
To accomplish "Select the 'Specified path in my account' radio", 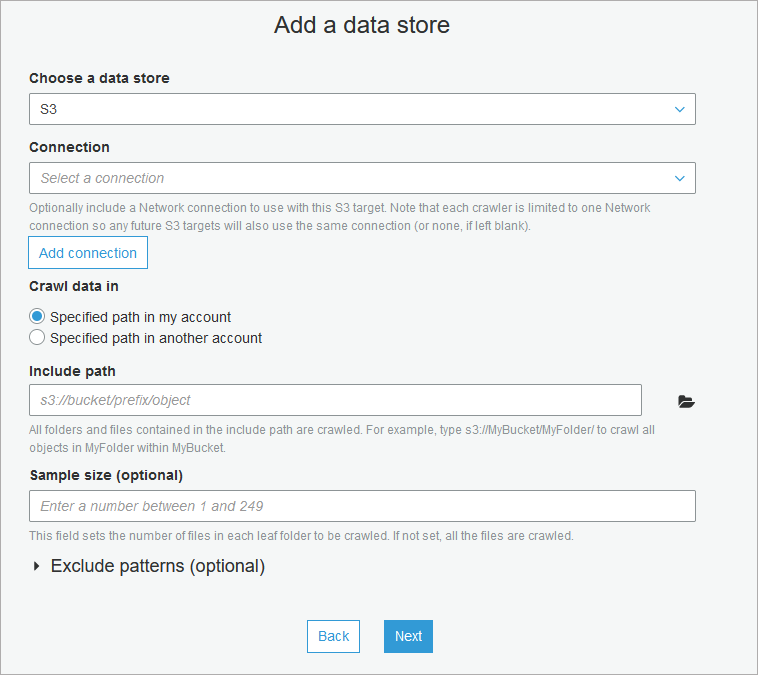I will [38, 316].
